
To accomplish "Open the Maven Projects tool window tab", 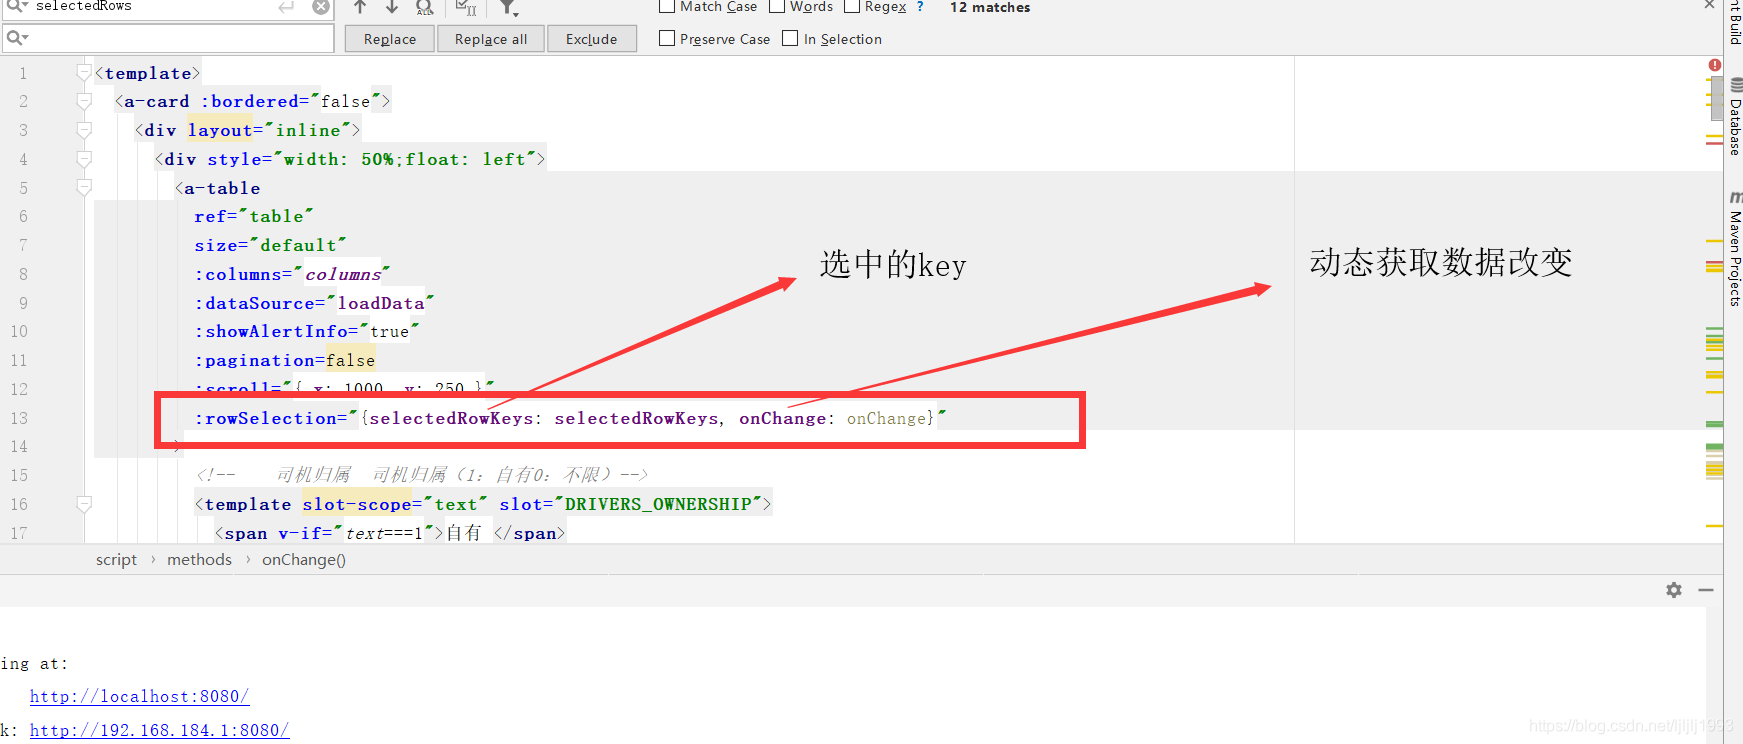I will 1734,250.
